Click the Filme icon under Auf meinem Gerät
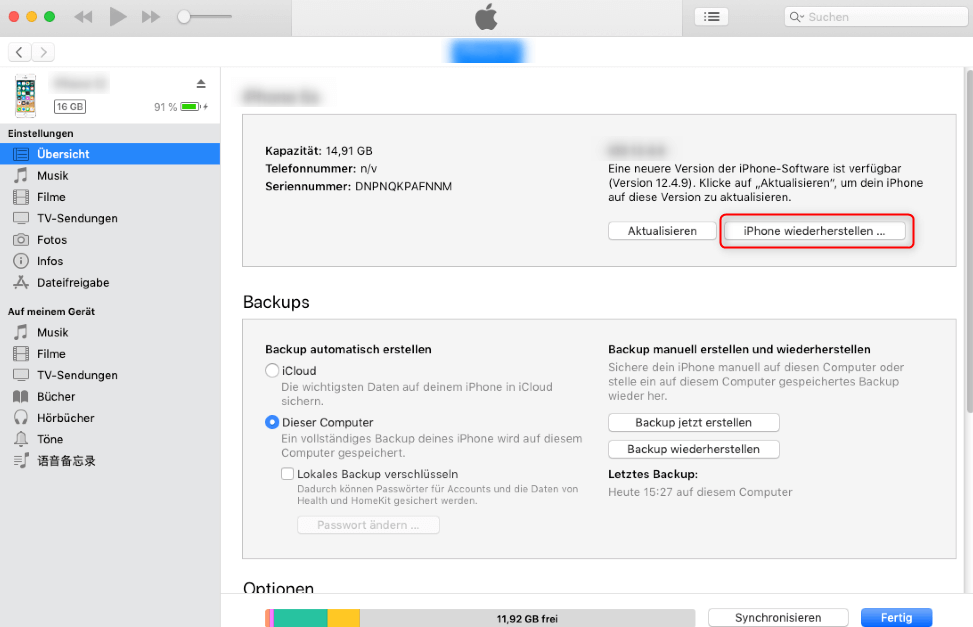 coord(21,354)
